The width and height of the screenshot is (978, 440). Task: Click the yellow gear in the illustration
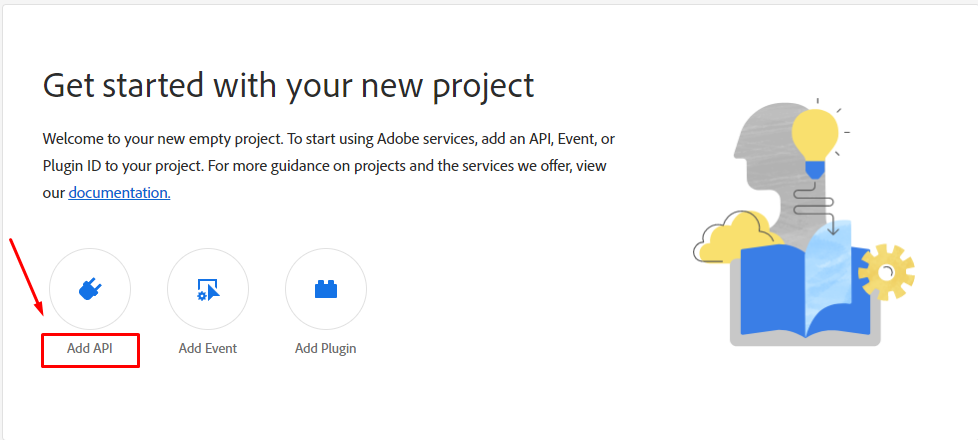(x=885, y=271)
